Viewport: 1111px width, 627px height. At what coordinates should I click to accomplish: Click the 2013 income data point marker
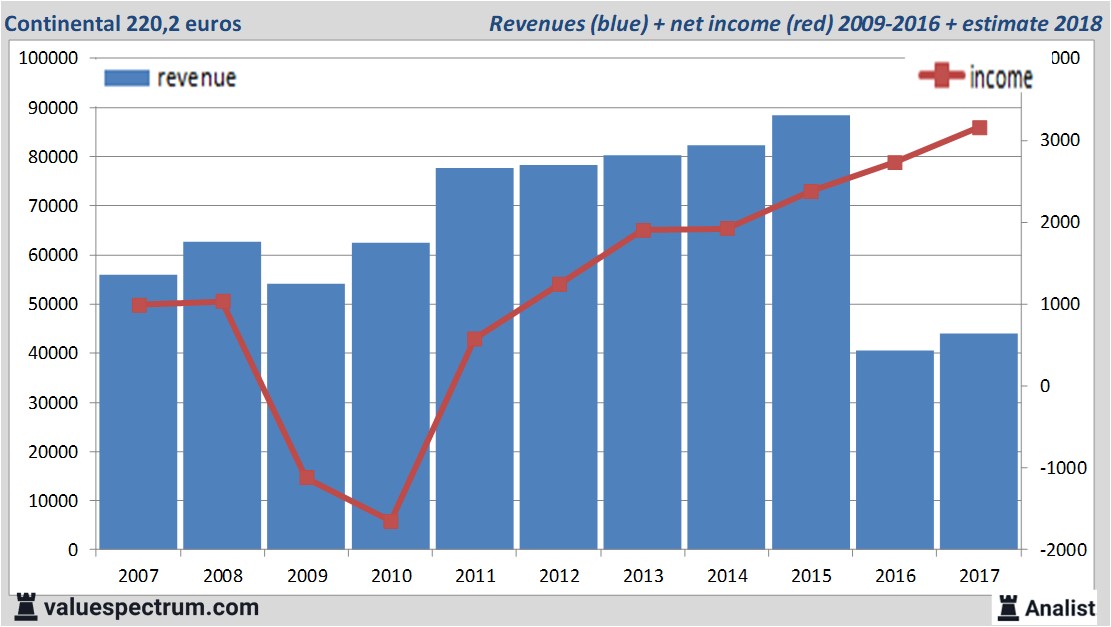[643, 230]
